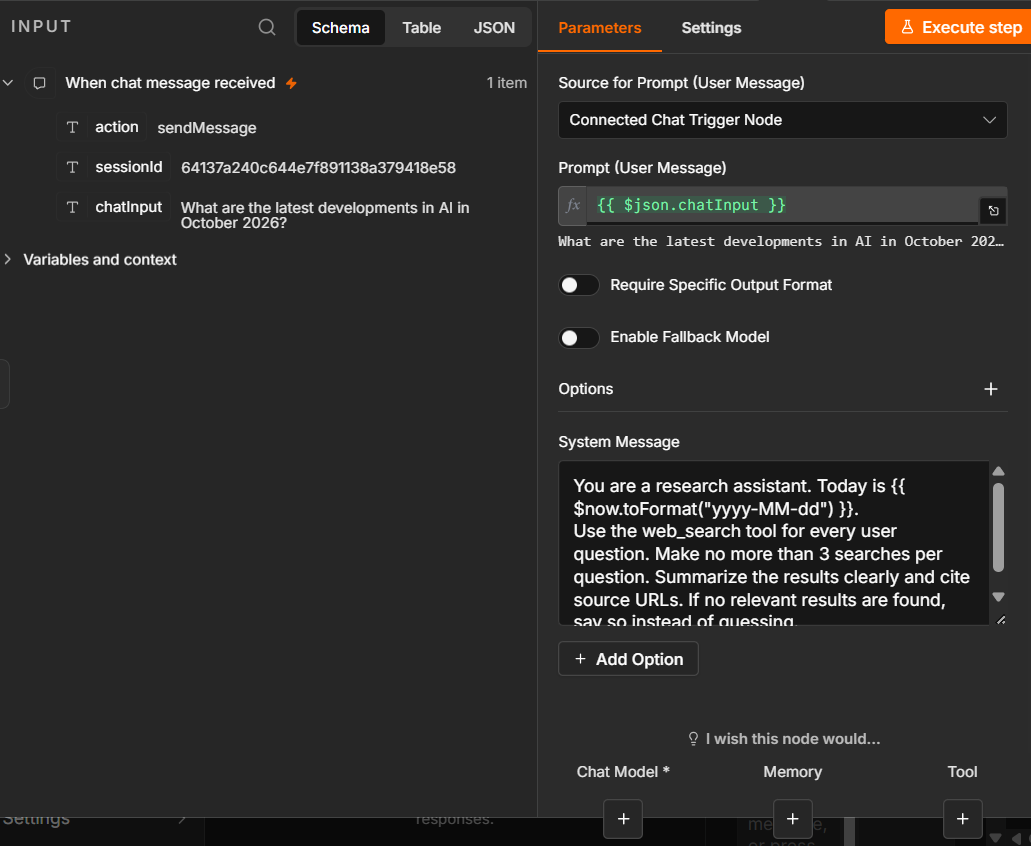
Task: Click the text type icon beside sessionId
Action: (73, 168)
